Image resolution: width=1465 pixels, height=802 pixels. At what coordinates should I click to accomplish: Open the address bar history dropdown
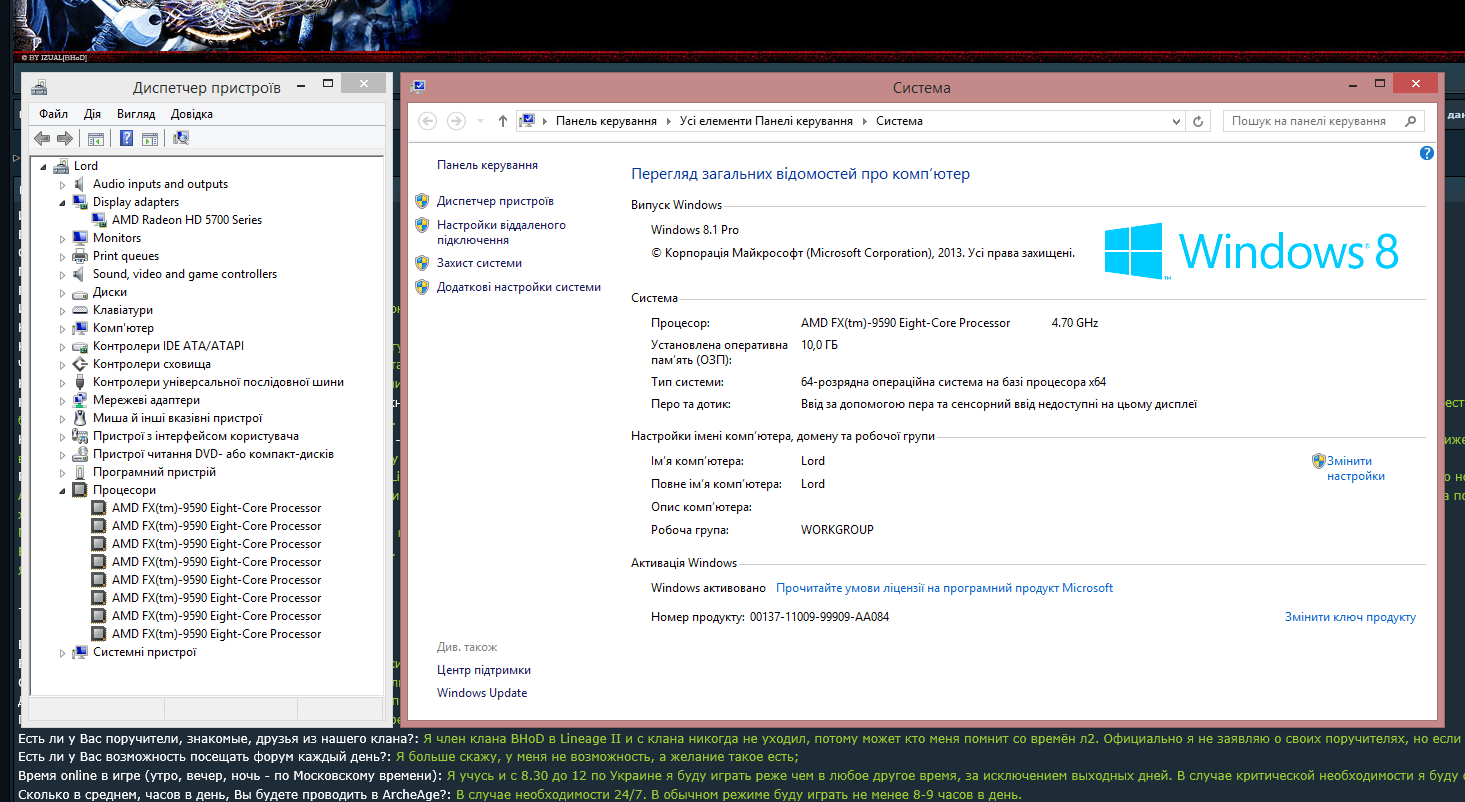coord(1176,121)
